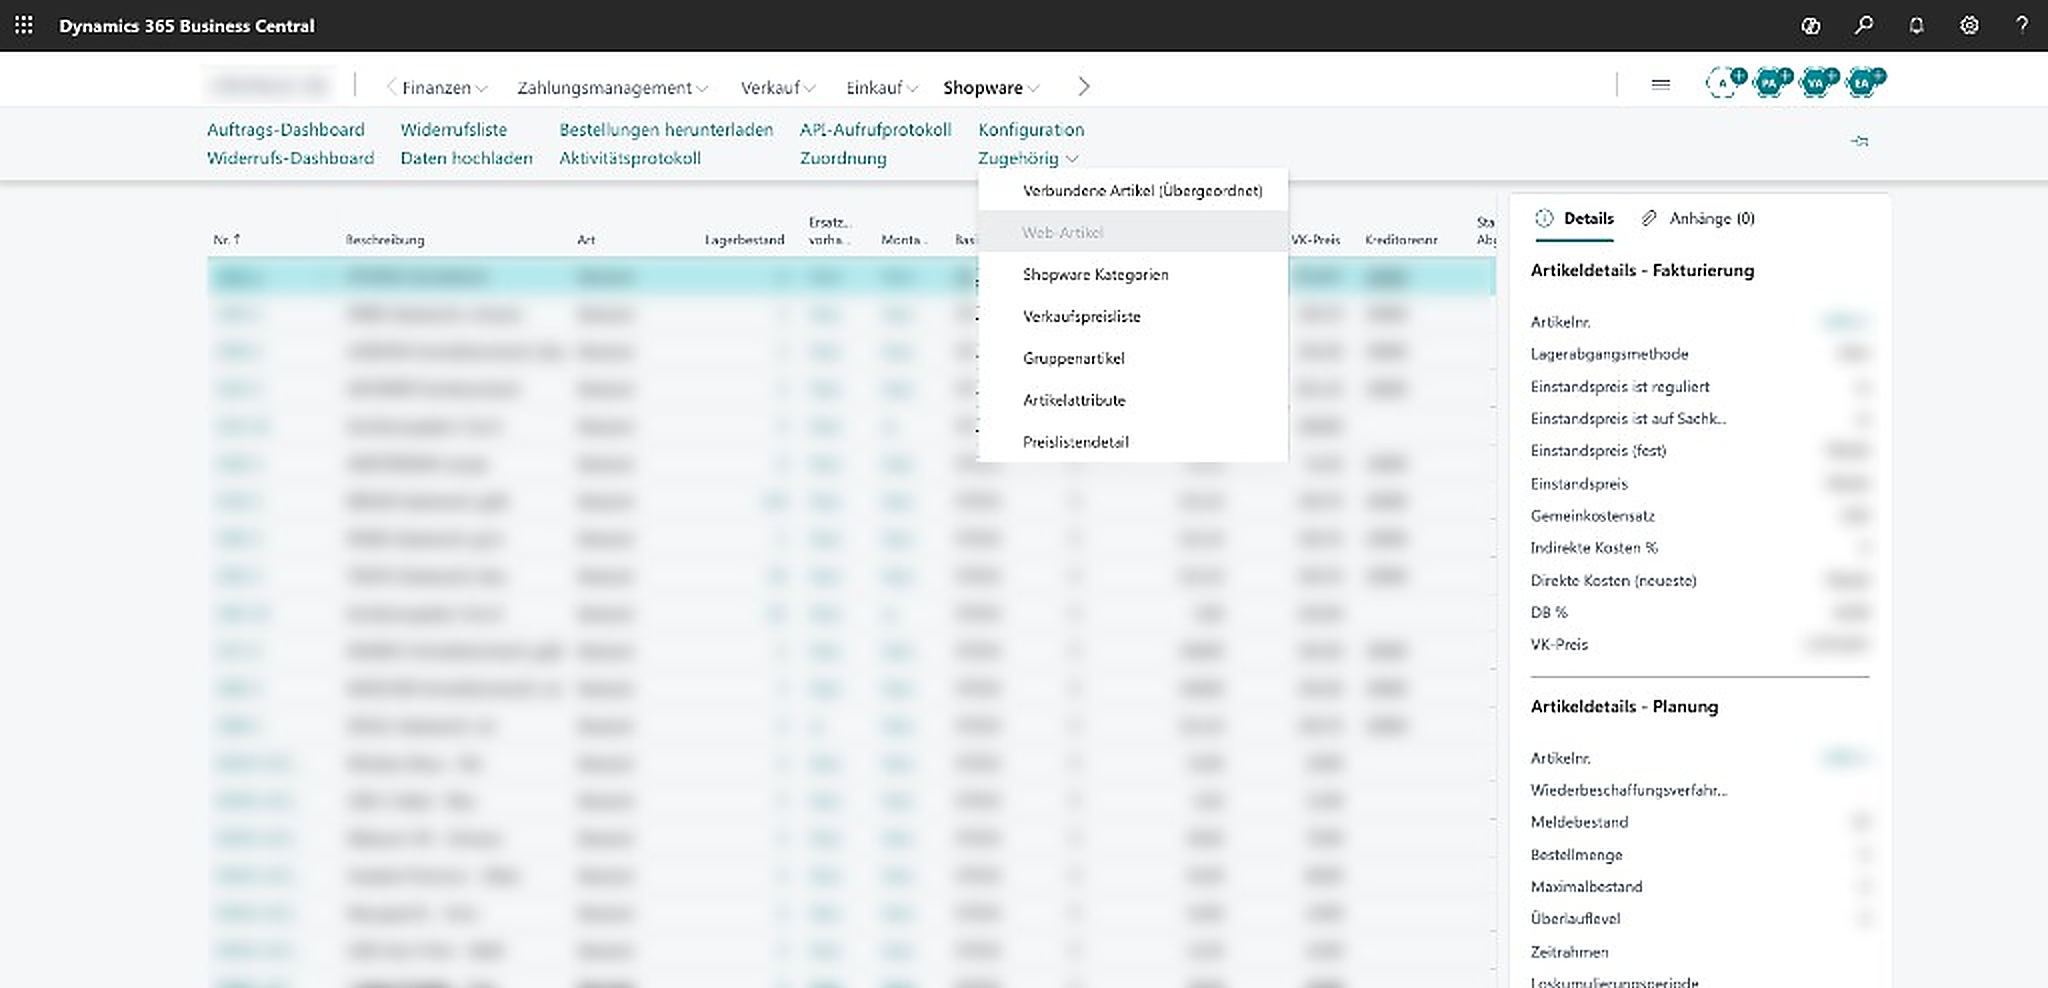The image size is (2048, 988).
Task: Click the DB % field label
Action: (x=1549, y=612)
